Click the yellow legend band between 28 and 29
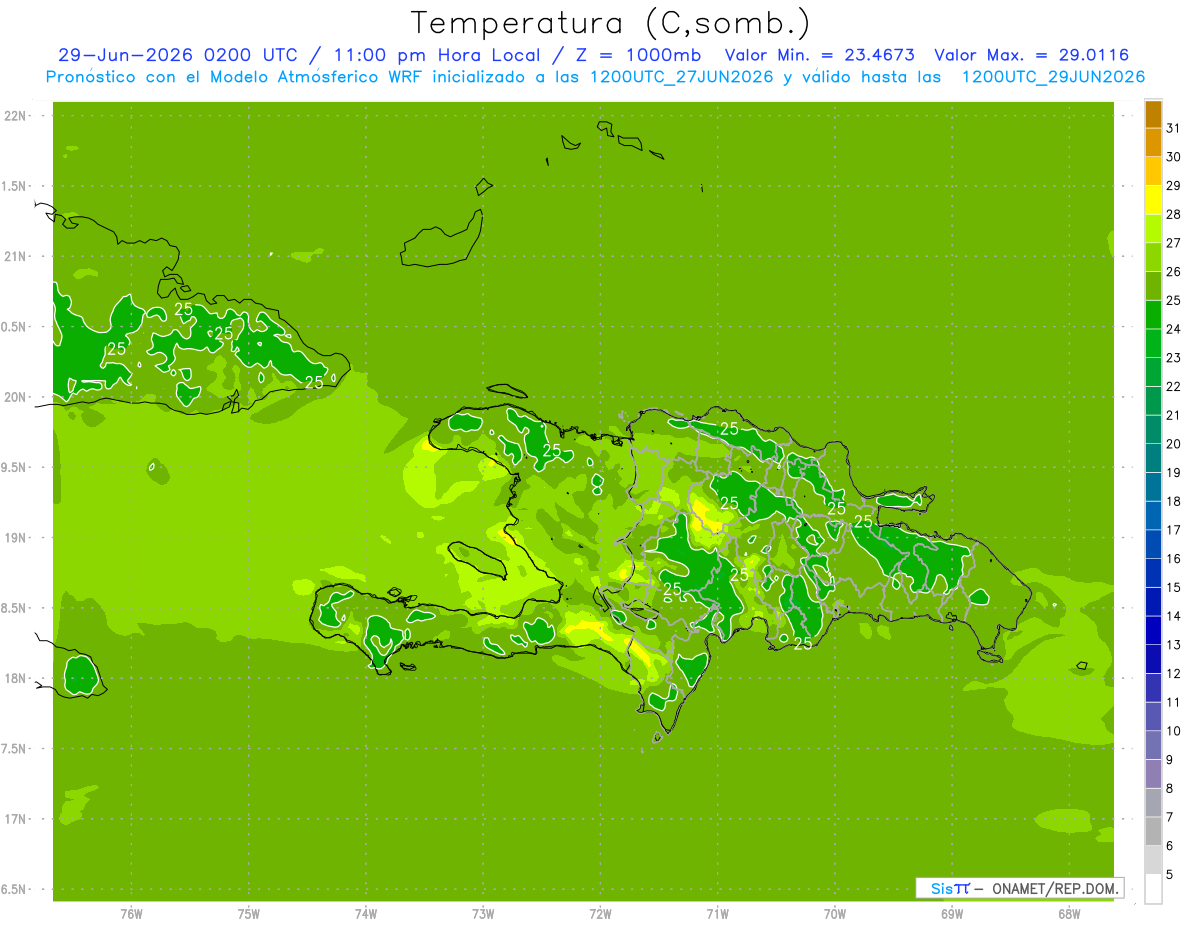This screenshot has width=1200, height=927. [x=1153, y=199]
